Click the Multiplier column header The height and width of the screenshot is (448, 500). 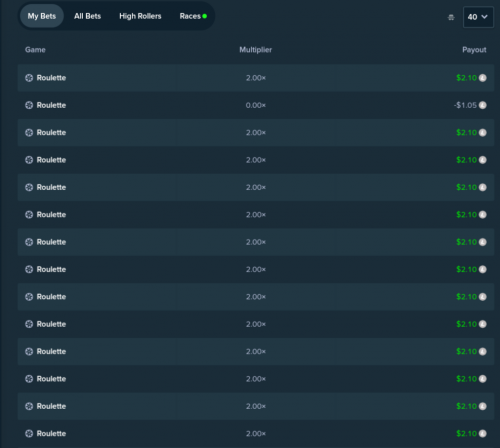[x=256, y=50]
